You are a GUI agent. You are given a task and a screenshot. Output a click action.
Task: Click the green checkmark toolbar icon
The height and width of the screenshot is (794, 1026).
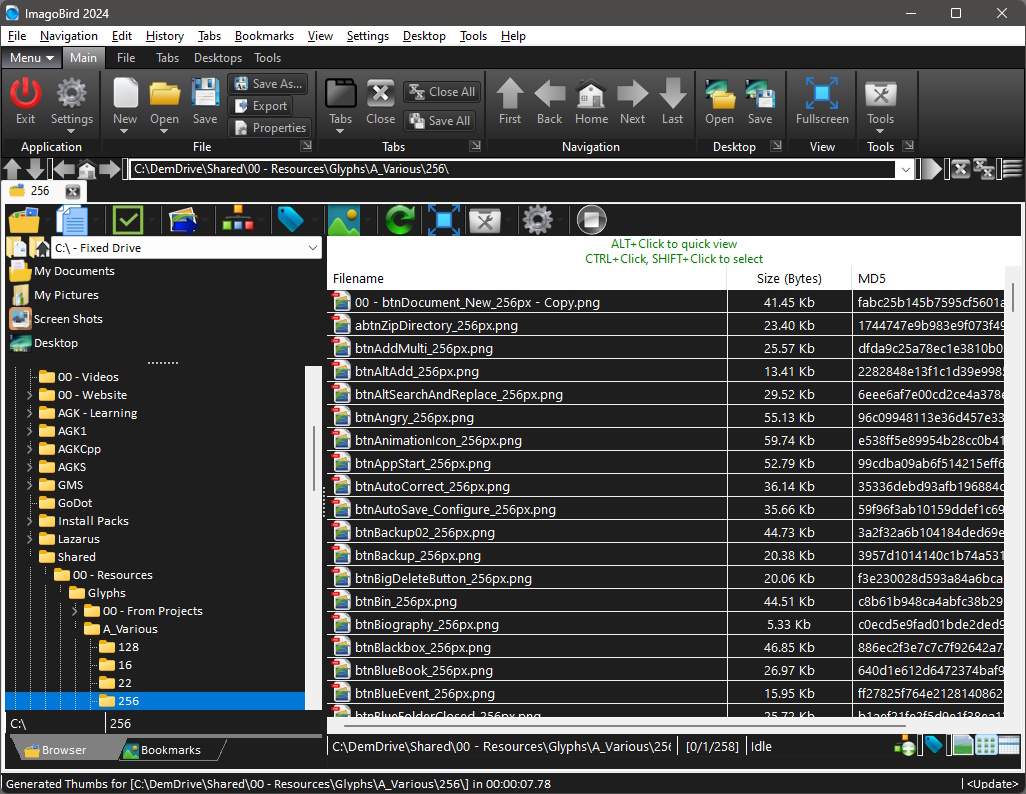point(128,220)
